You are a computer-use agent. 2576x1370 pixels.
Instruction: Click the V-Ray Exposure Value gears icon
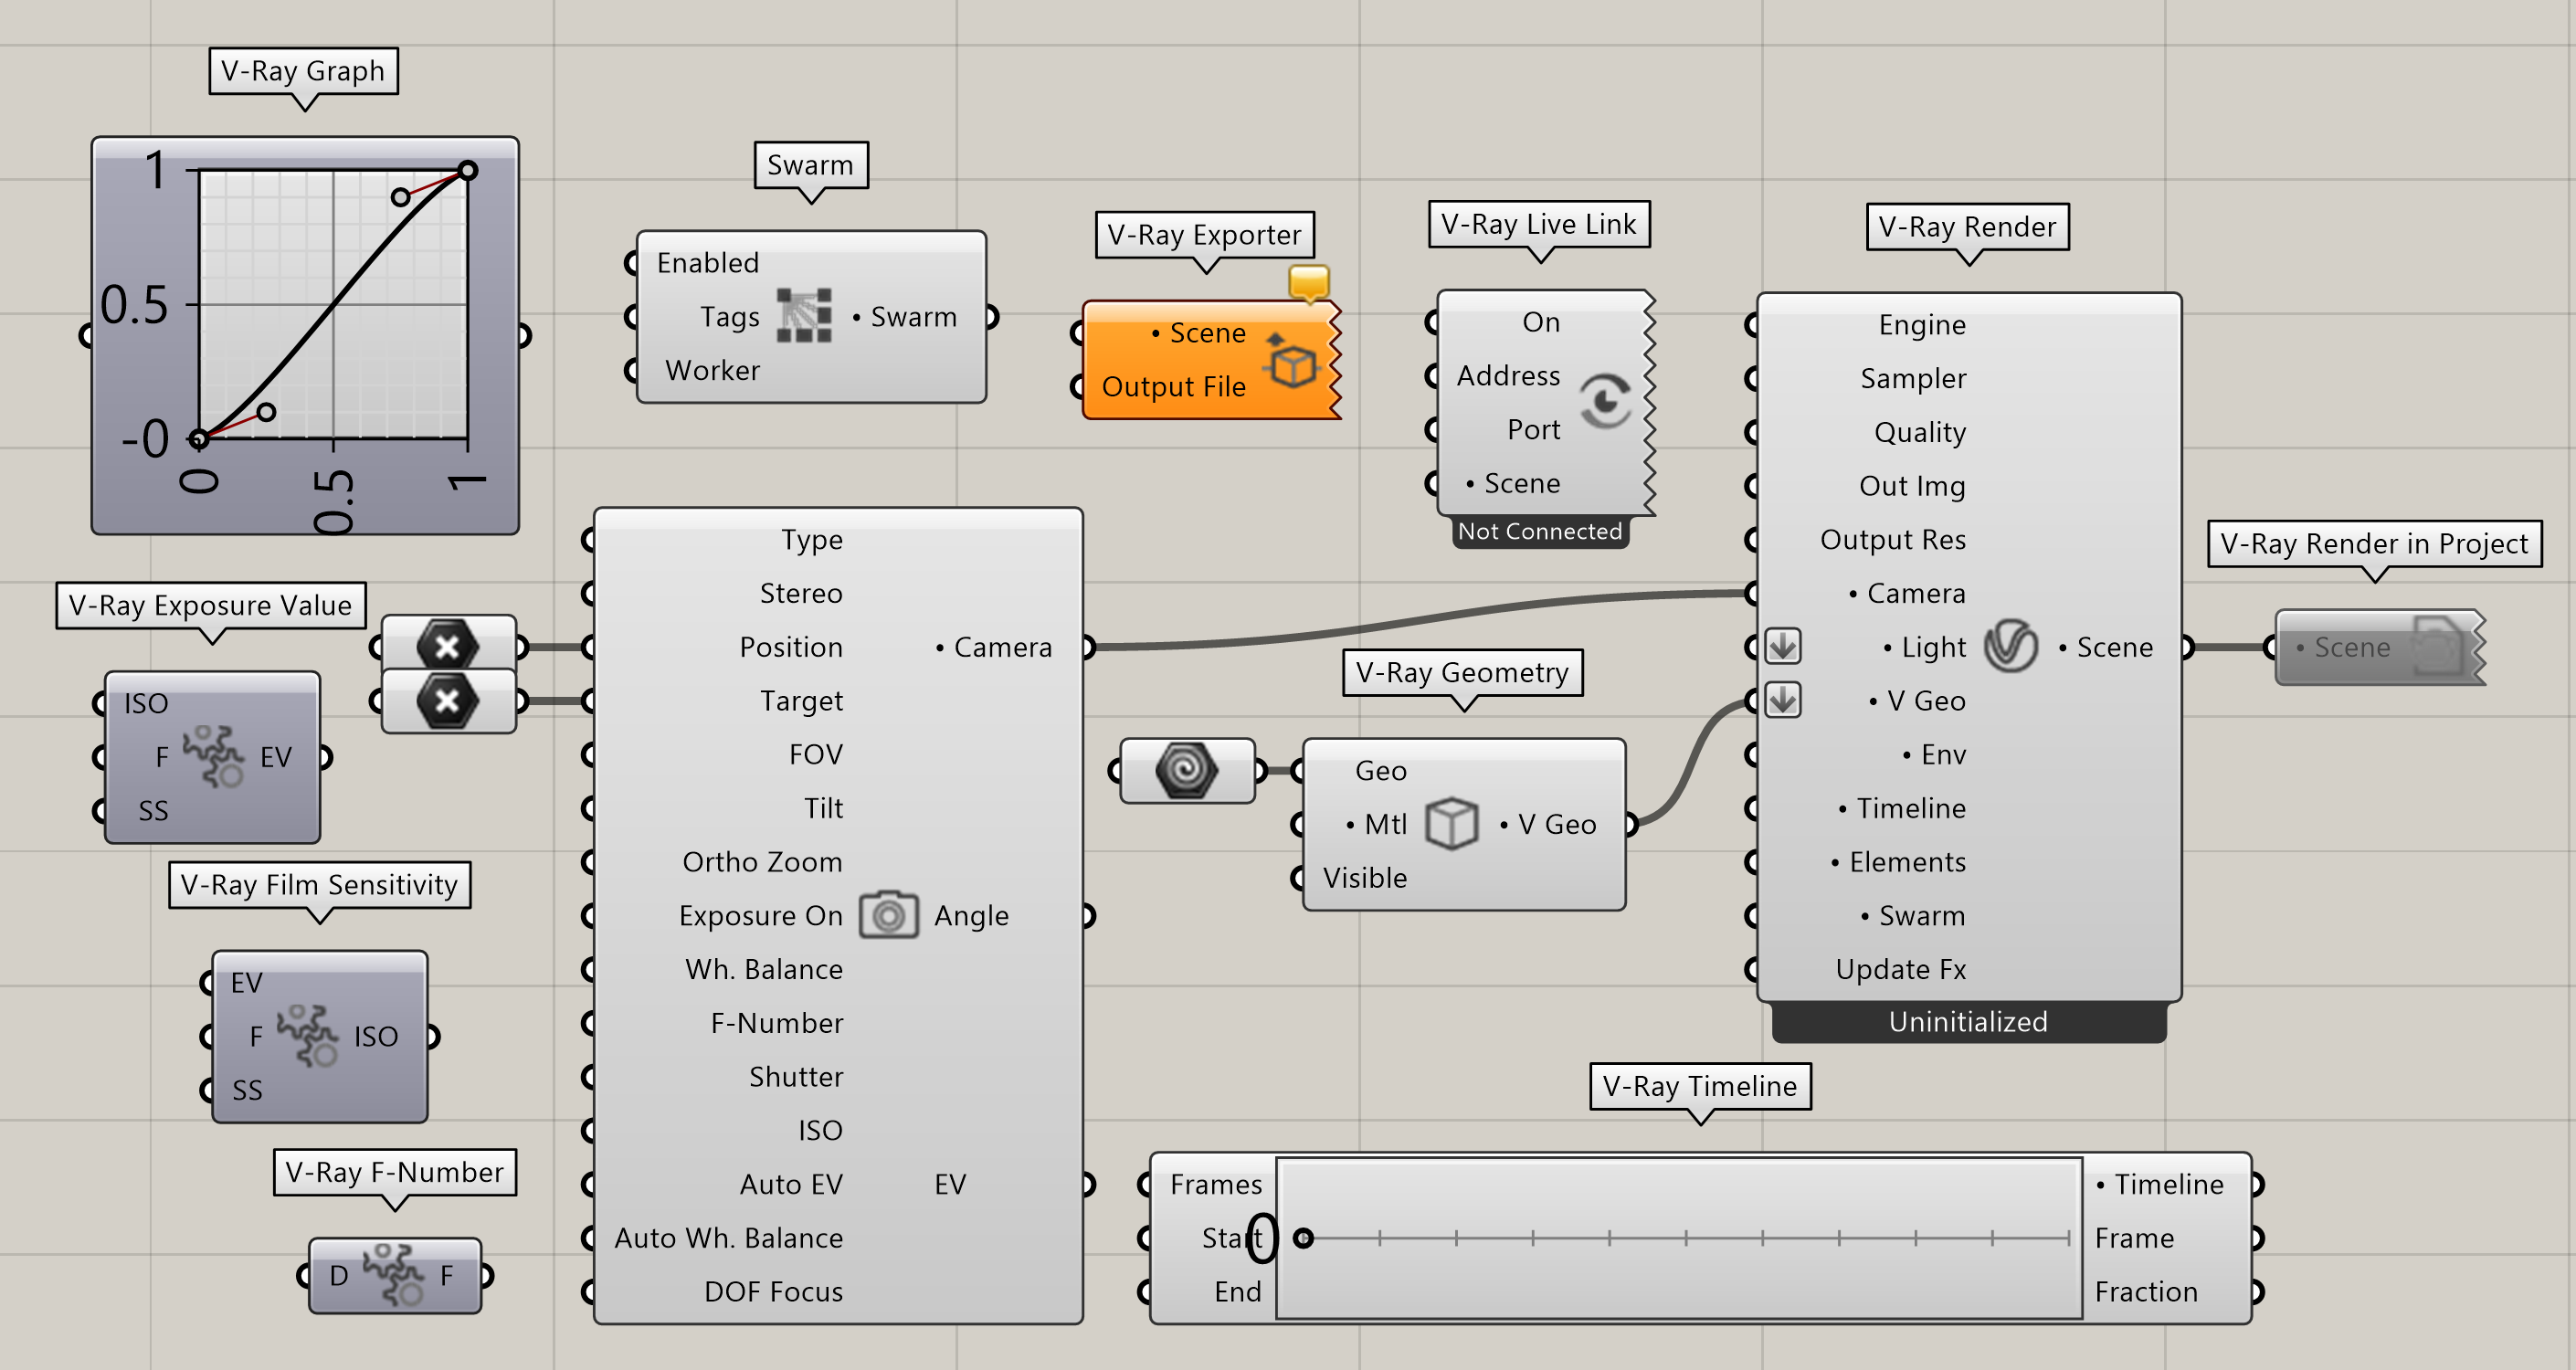point(213,757)
